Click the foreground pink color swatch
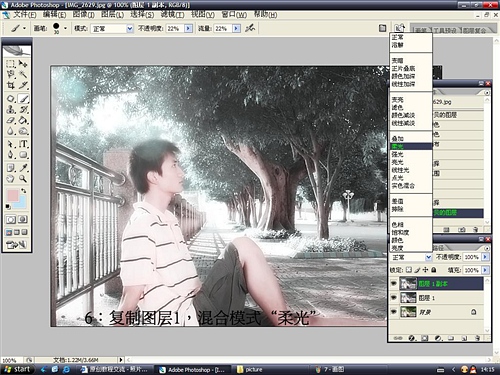The height and width of the screenshot is (375, 500). [13, 196]
